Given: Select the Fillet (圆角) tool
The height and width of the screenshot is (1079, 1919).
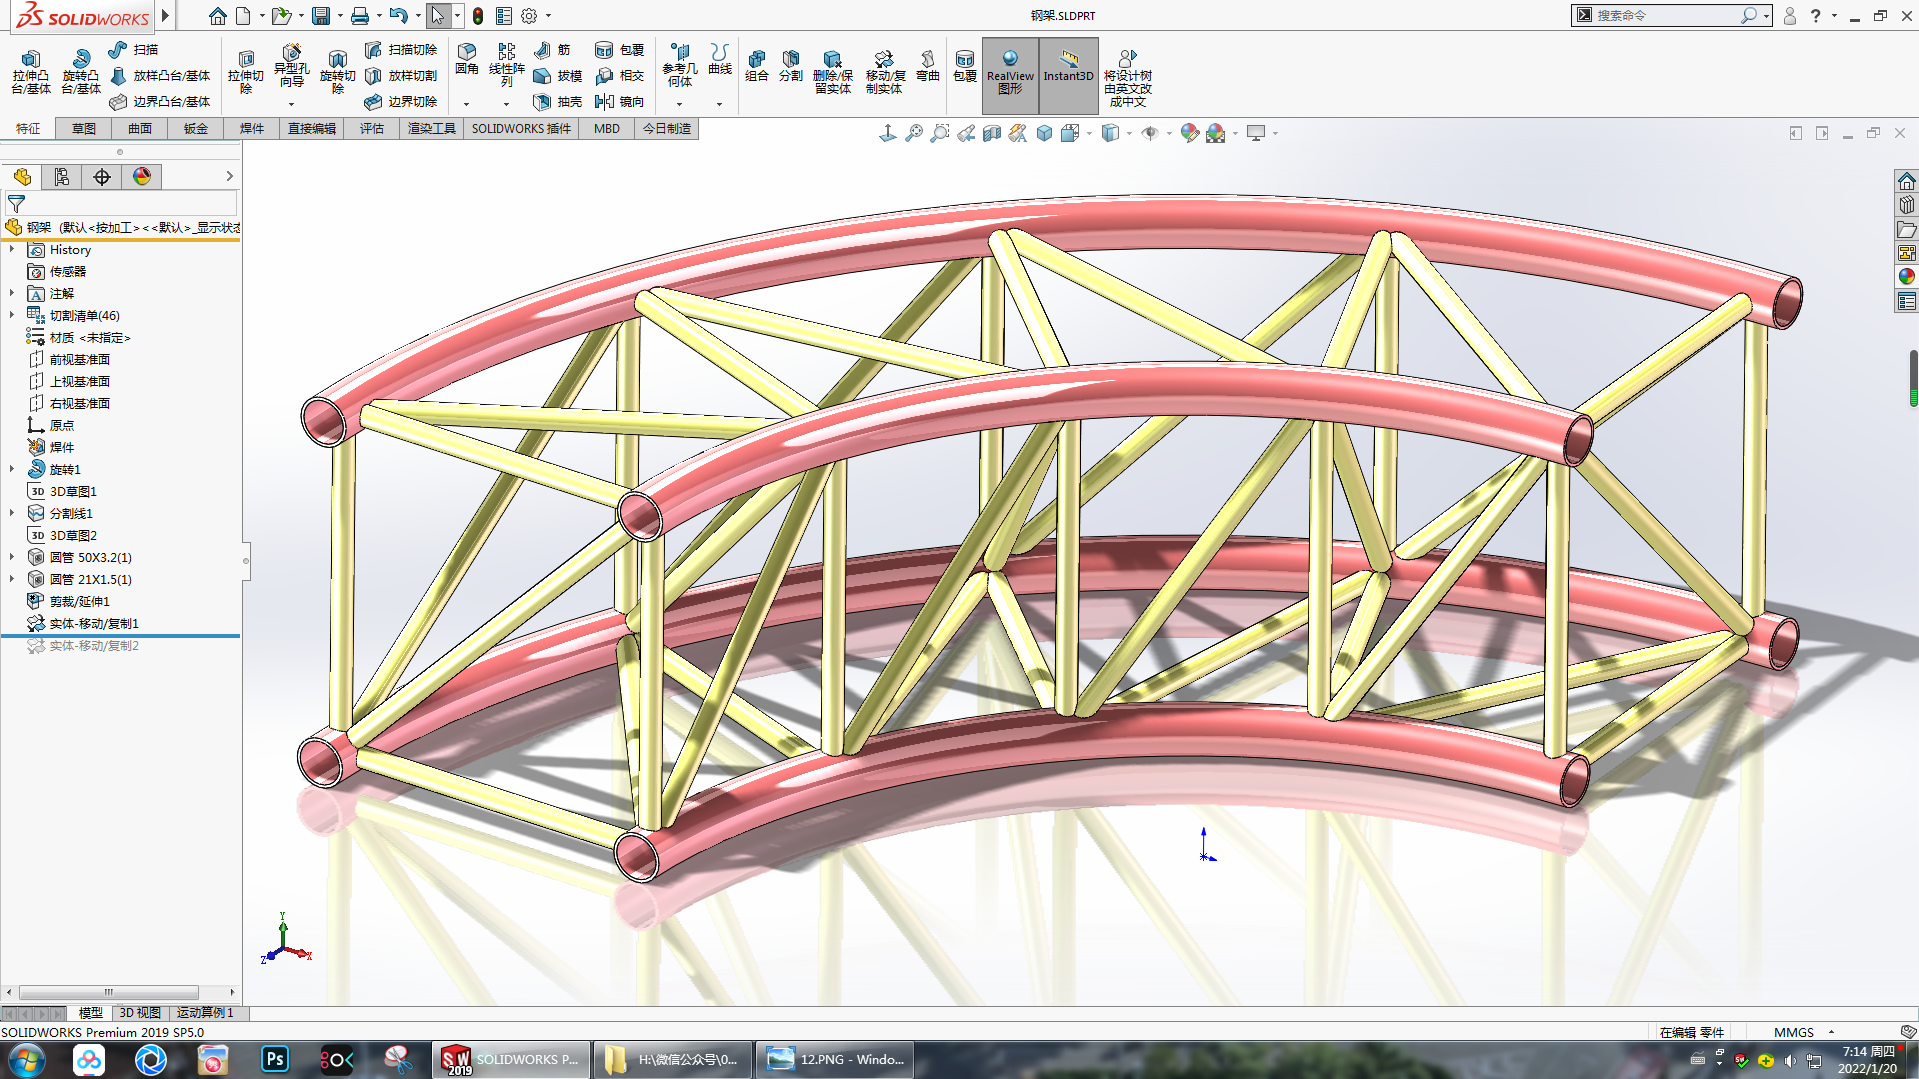Looking at the screenshot, I should point(467,60).
